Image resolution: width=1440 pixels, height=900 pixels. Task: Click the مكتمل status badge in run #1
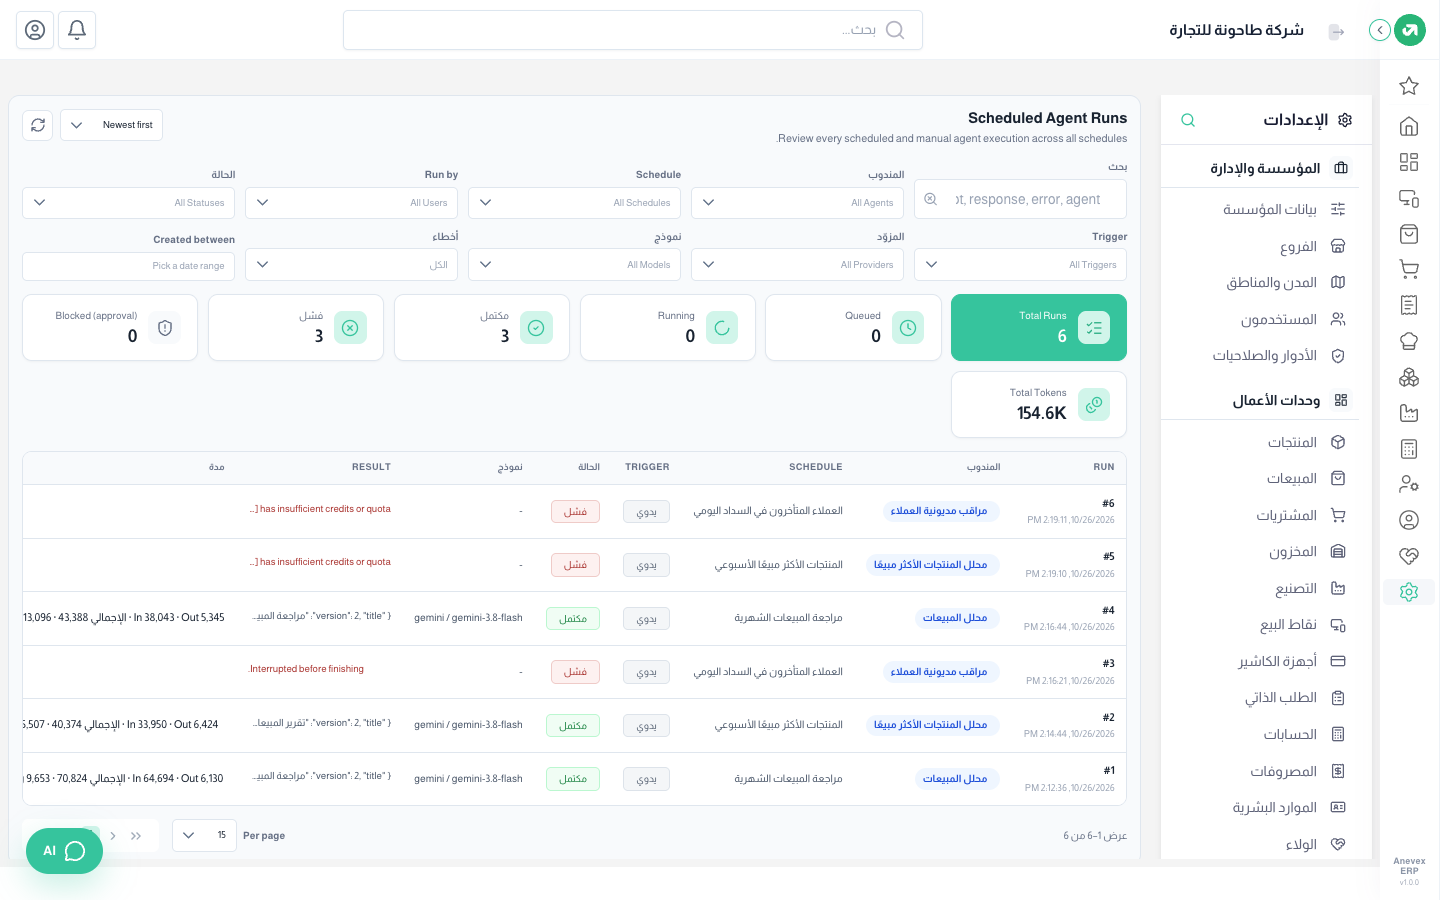[x=573, y=779]
